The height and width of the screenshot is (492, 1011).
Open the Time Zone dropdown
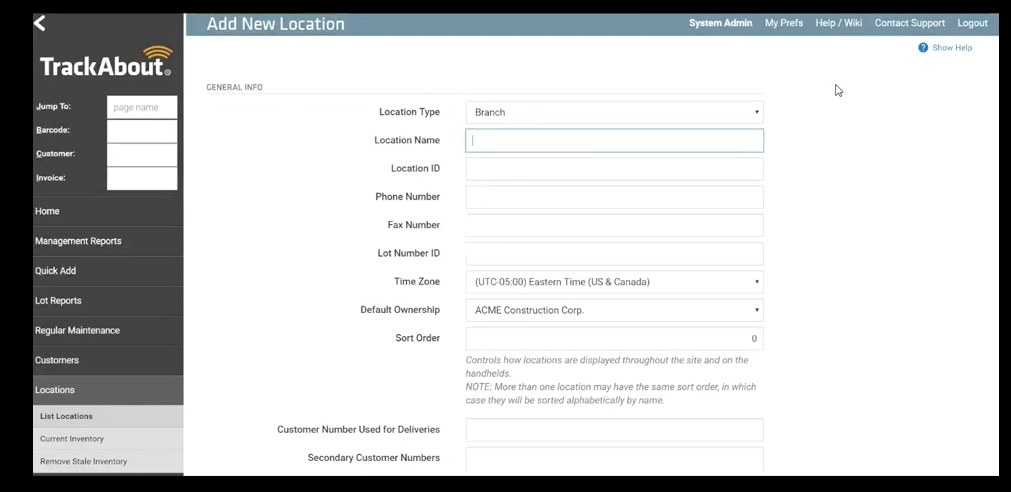(x=614, y=282)
